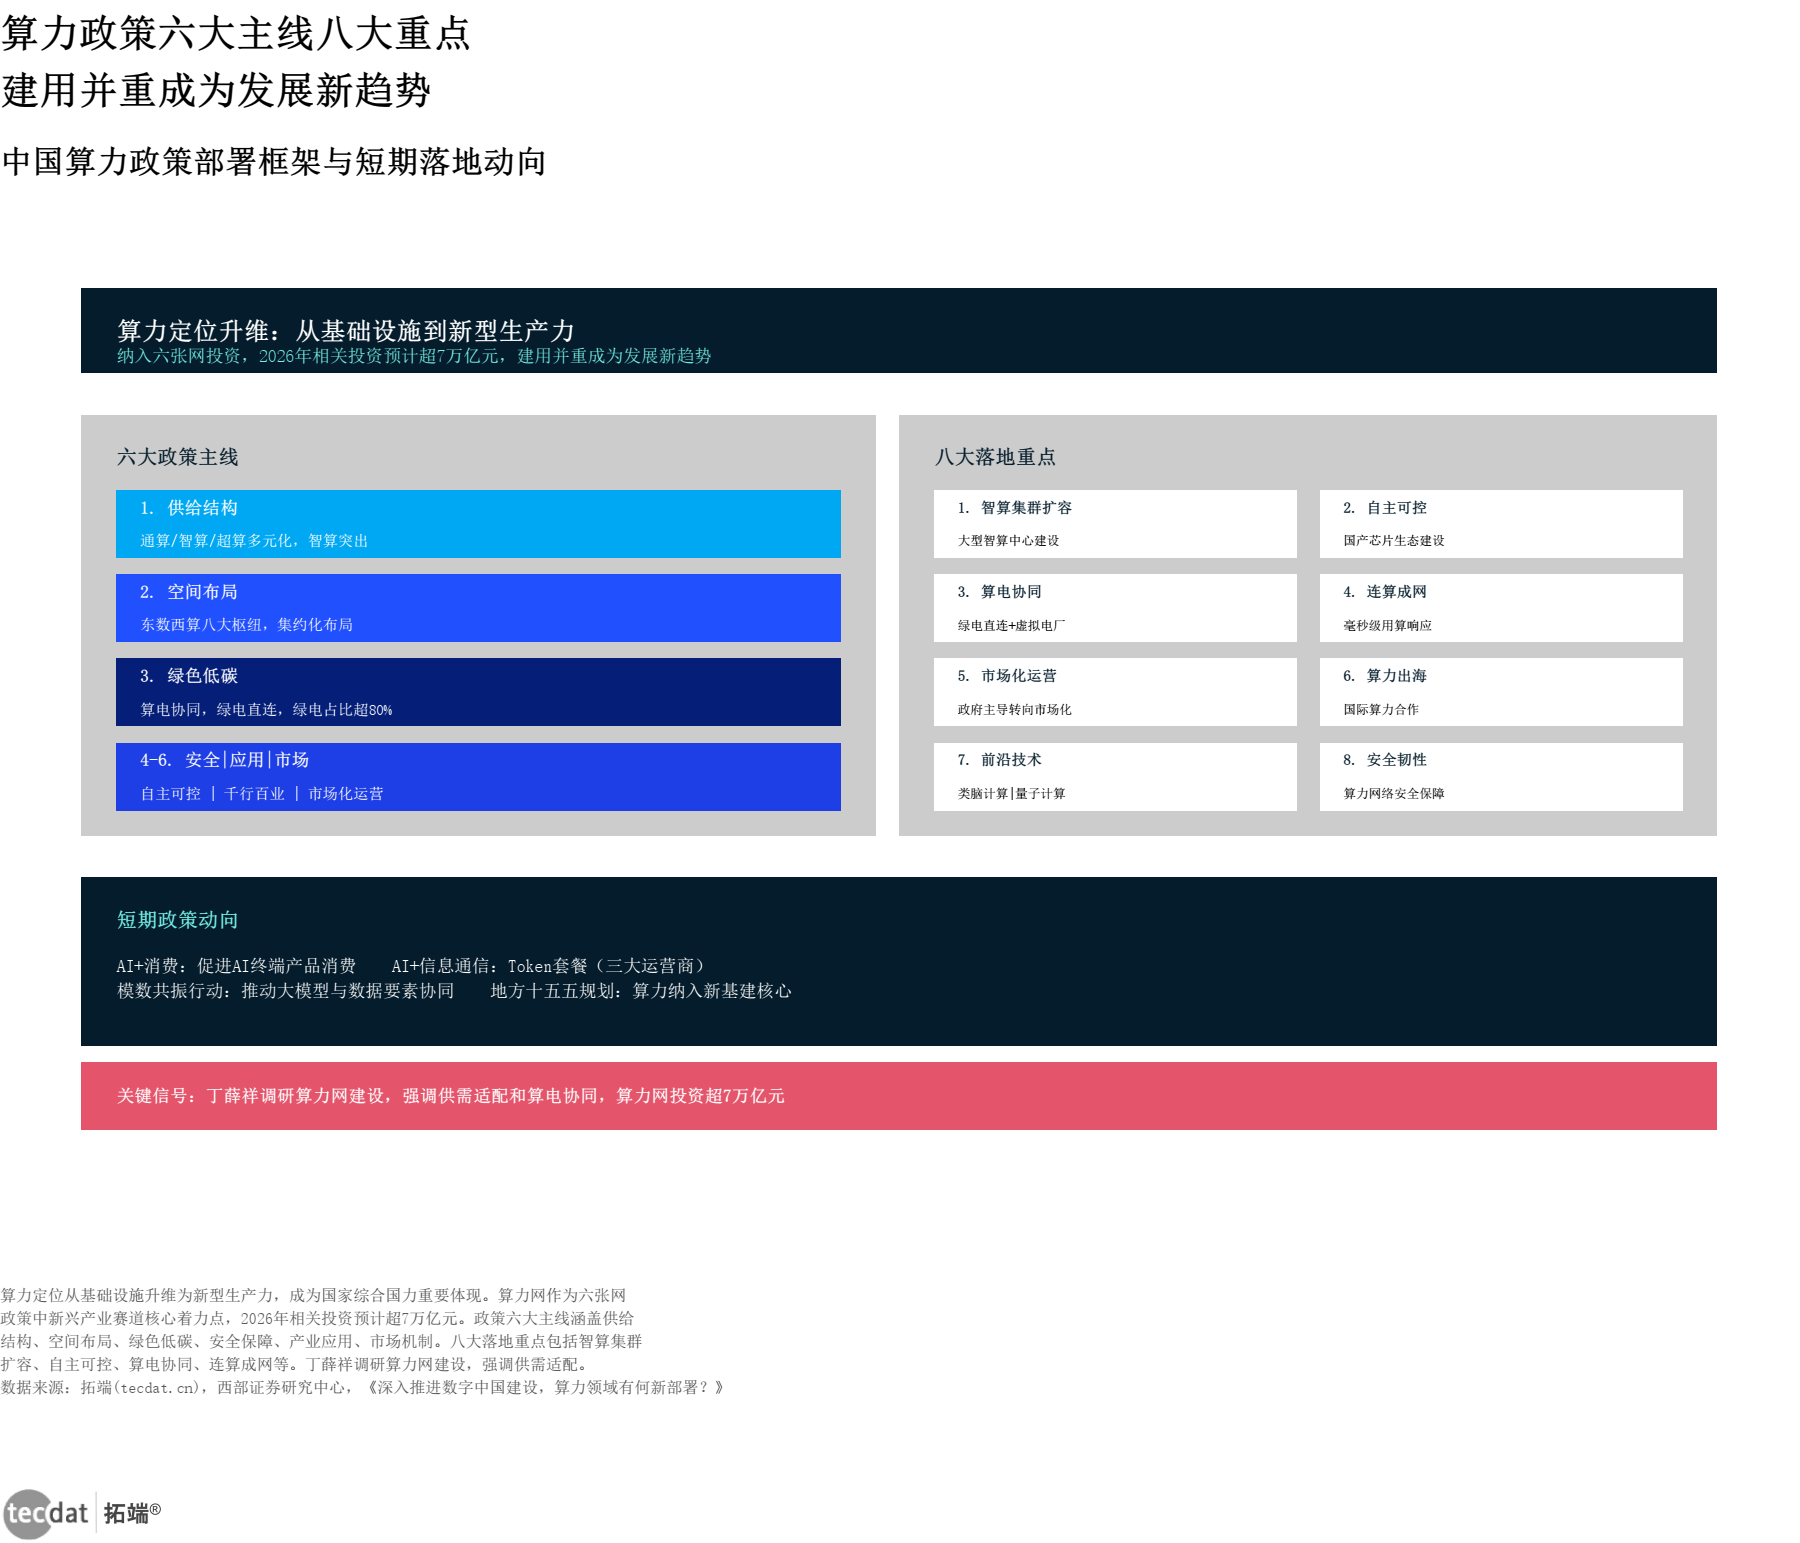
Task: Click the 6. 算力出海 card title
Action: click(x=1385, y=676)
